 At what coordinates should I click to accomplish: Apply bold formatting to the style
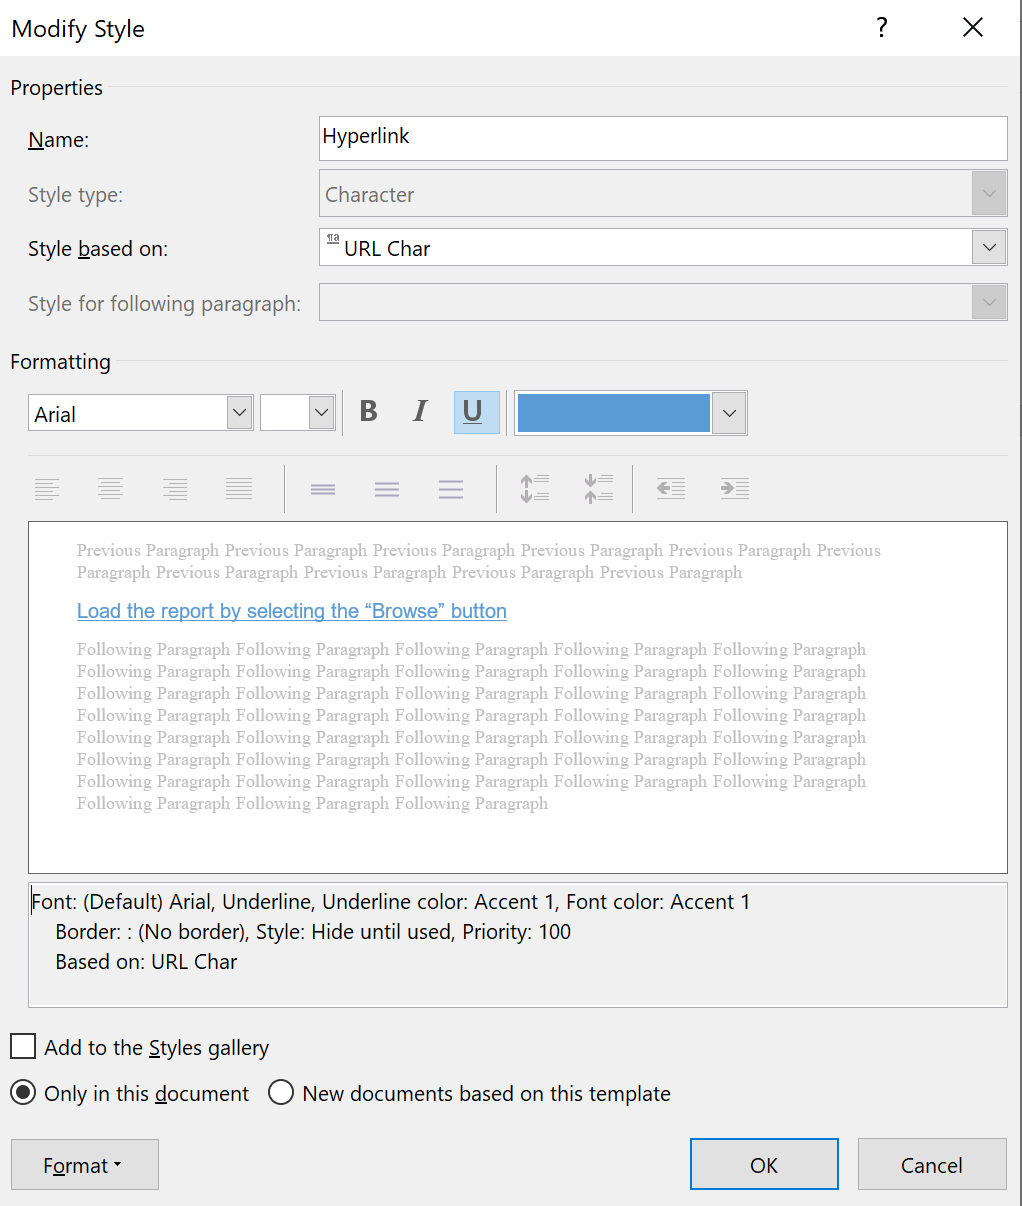[x=368, y=412]
